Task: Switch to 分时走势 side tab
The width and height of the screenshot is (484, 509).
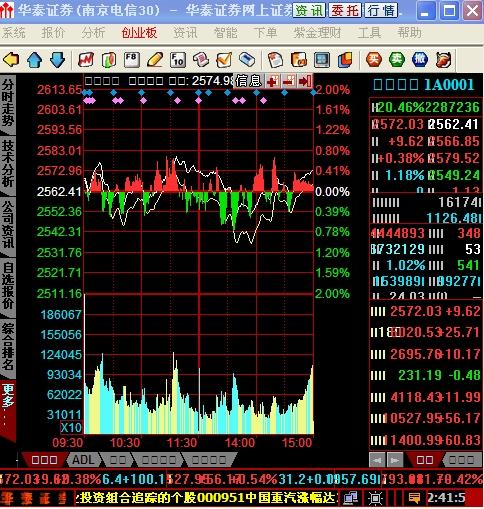Action: [8, 102]
